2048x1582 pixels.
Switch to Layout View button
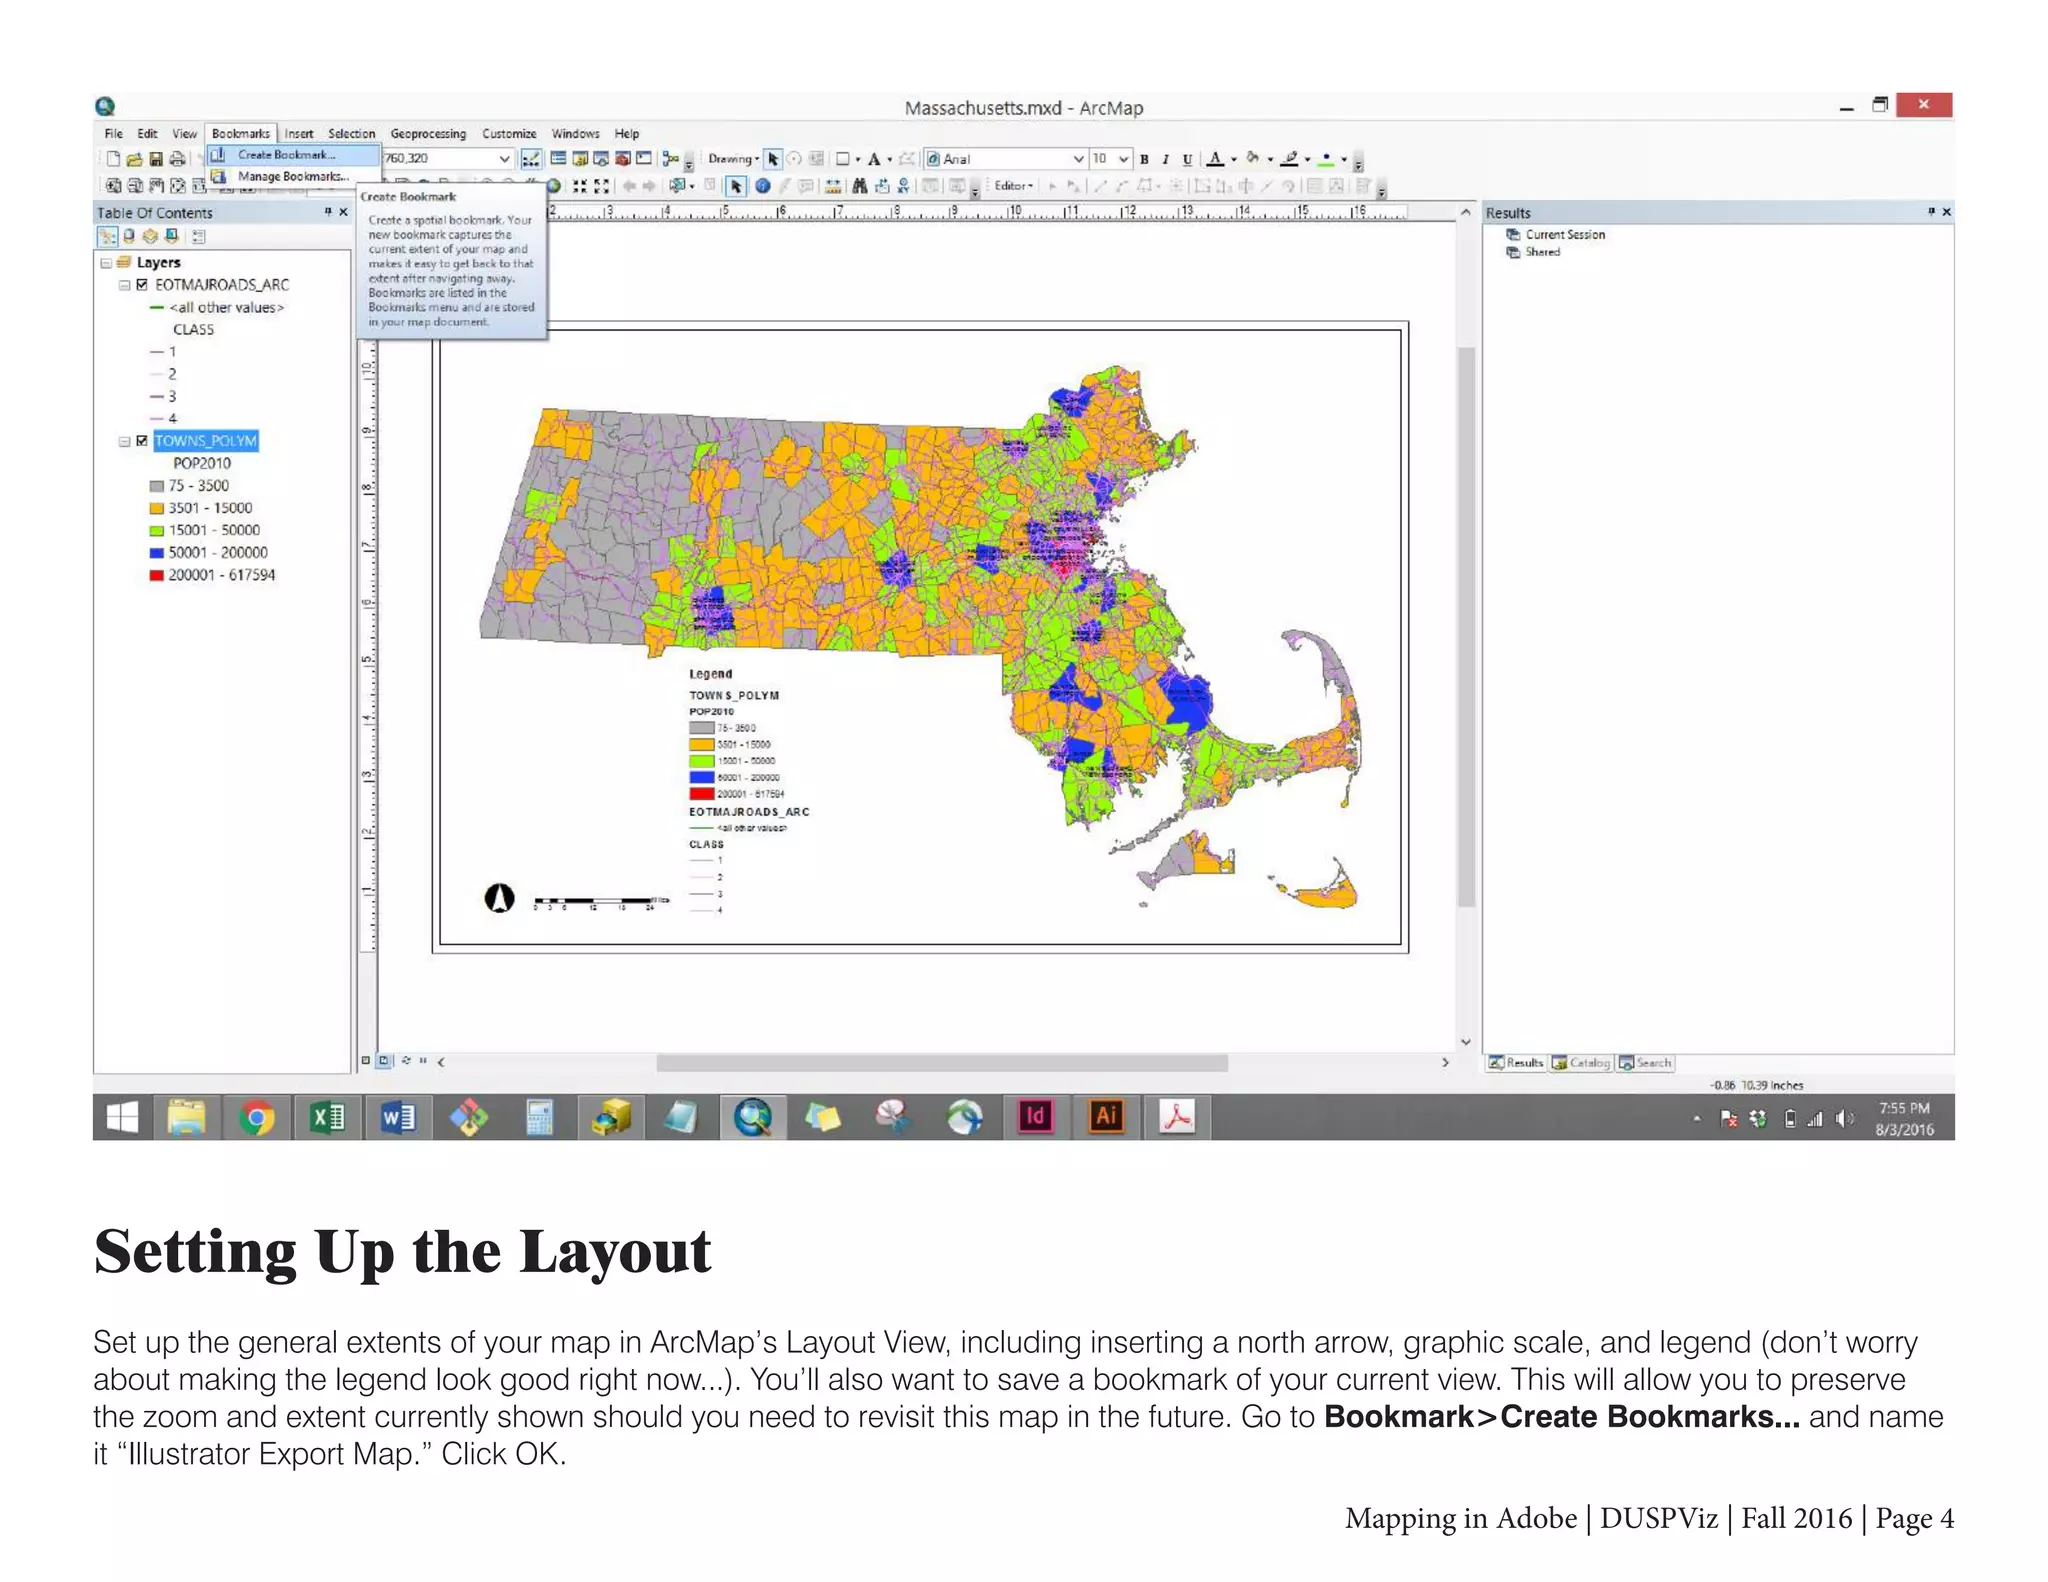pyautogui.click(x=385, y=1061)
